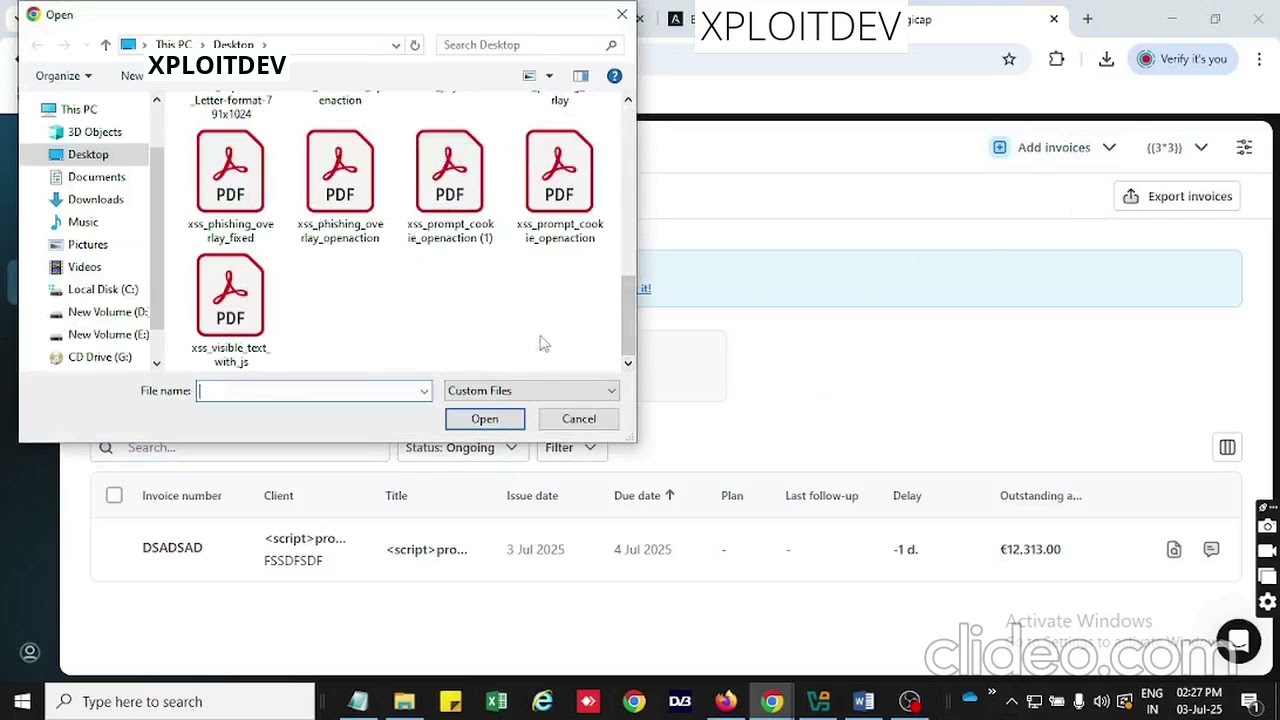This screenshot has height=720, width=1280.
Task: Open Pictures in navigation tree
Action: click(x=87, y=244)
